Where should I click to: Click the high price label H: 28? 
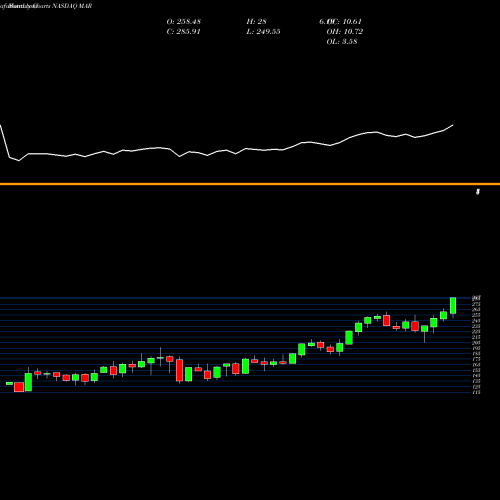pos(256,22)
